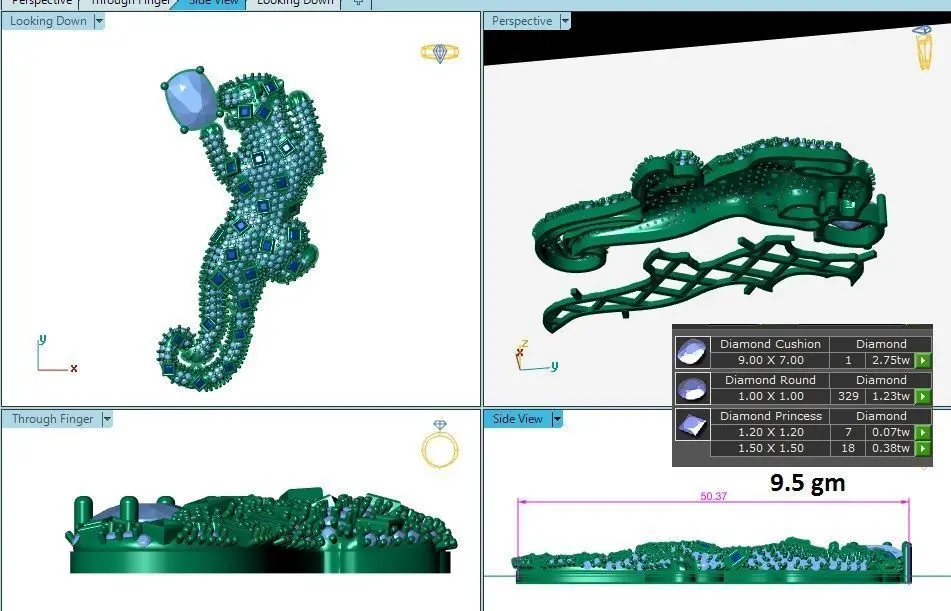Viewport: 951px width, 611px height.
Task: Click the Diamond Cushion gem thumbnail
Action: (692, 353)
